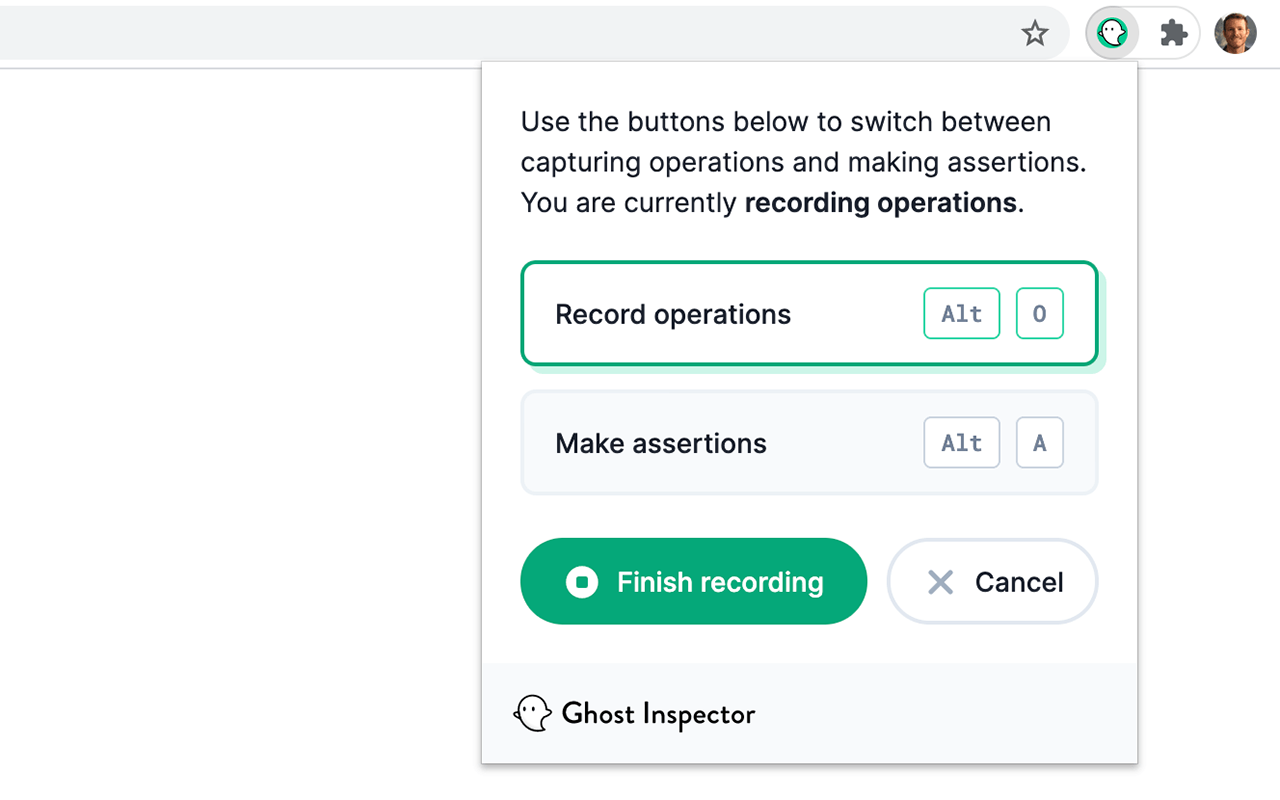This screenshot has width=1280, height=800.
Task: Click the Ghost Inspector name link at bottom
Action: click(x=658, y=714)
